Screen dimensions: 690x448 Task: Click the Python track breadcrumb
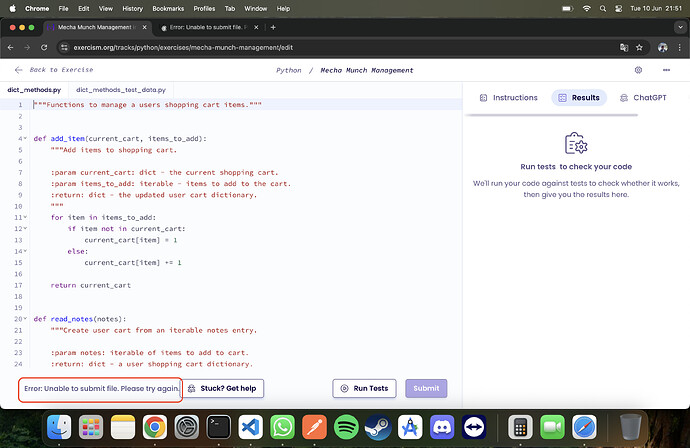coord(289,70)
